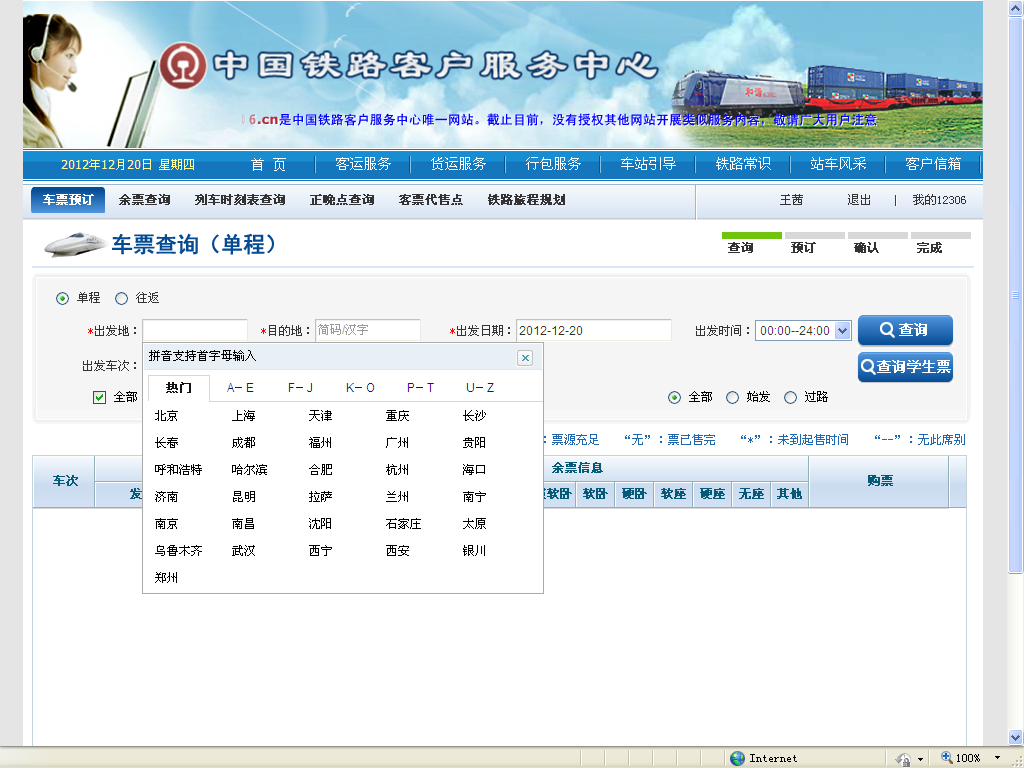The width and height of the screenshot is (1024, 768).
Task: Choose 天津 from the city list
Action: [320, 416]
